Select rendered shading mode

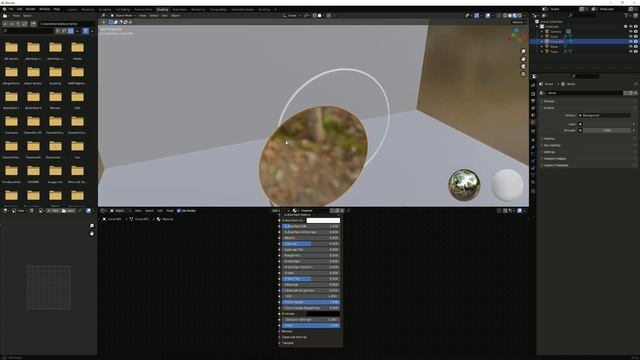pyautogui.click(x=520, y=16)
